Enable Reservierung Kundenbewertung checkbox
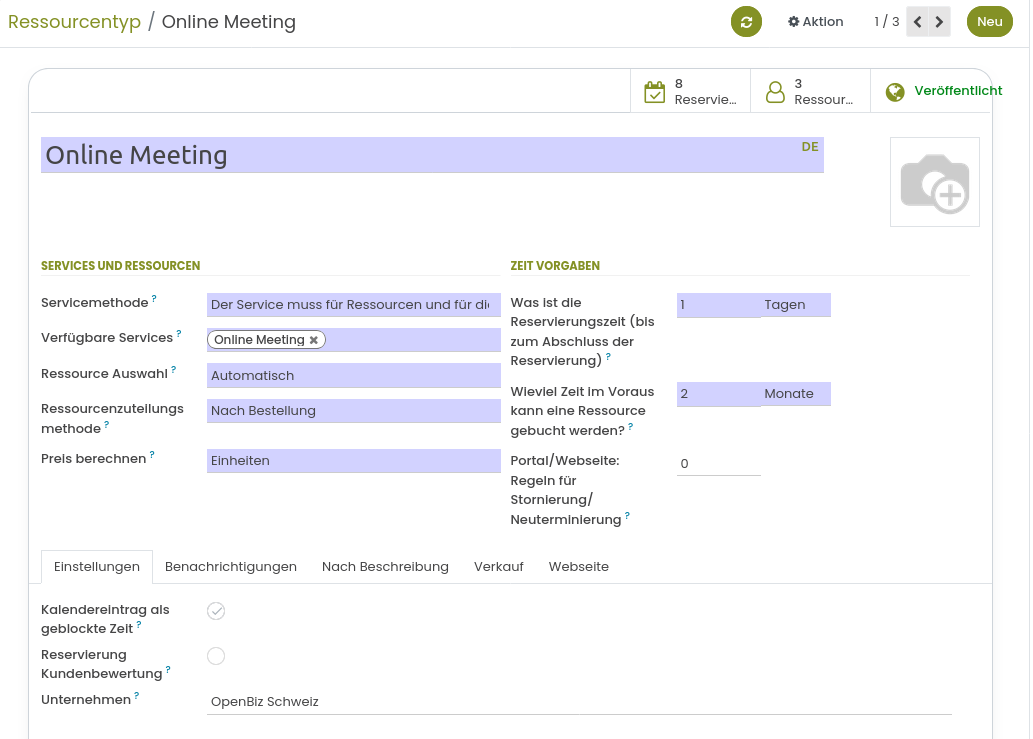The height and width of the screenshot is (739, 1033). (216, 656)
